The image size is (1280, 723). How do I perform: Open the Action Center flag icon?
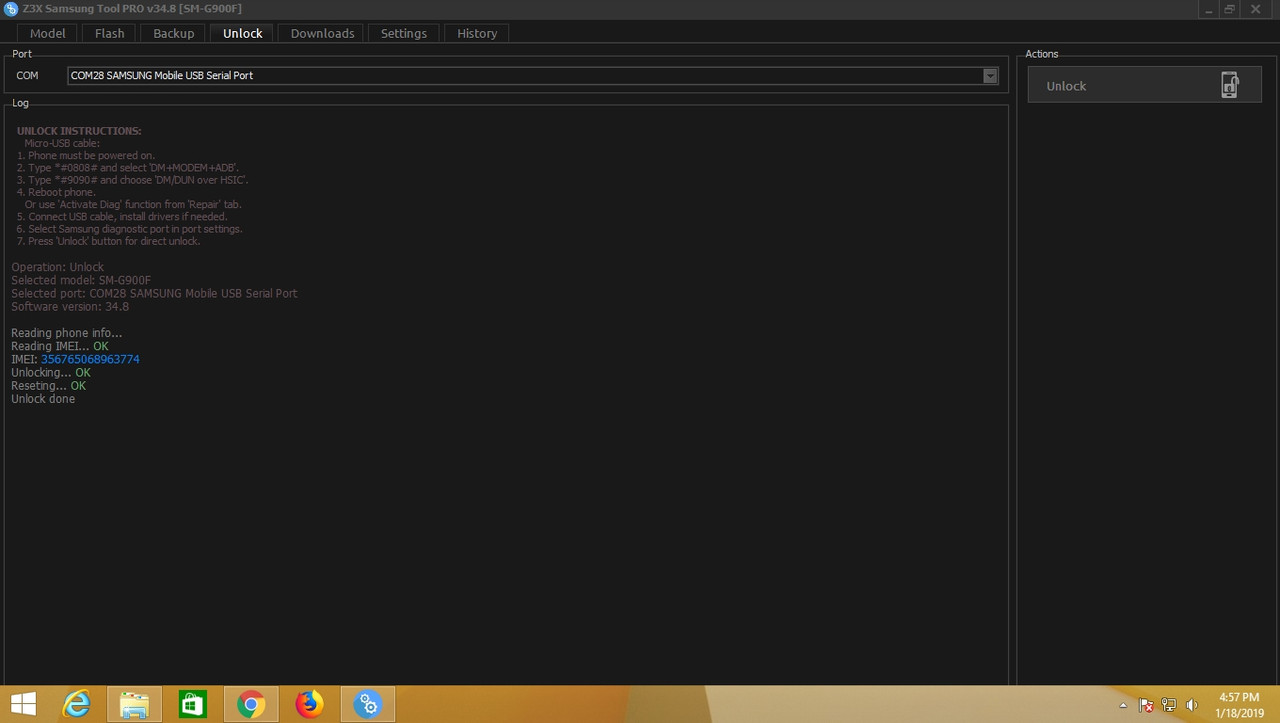[1146, 705]
